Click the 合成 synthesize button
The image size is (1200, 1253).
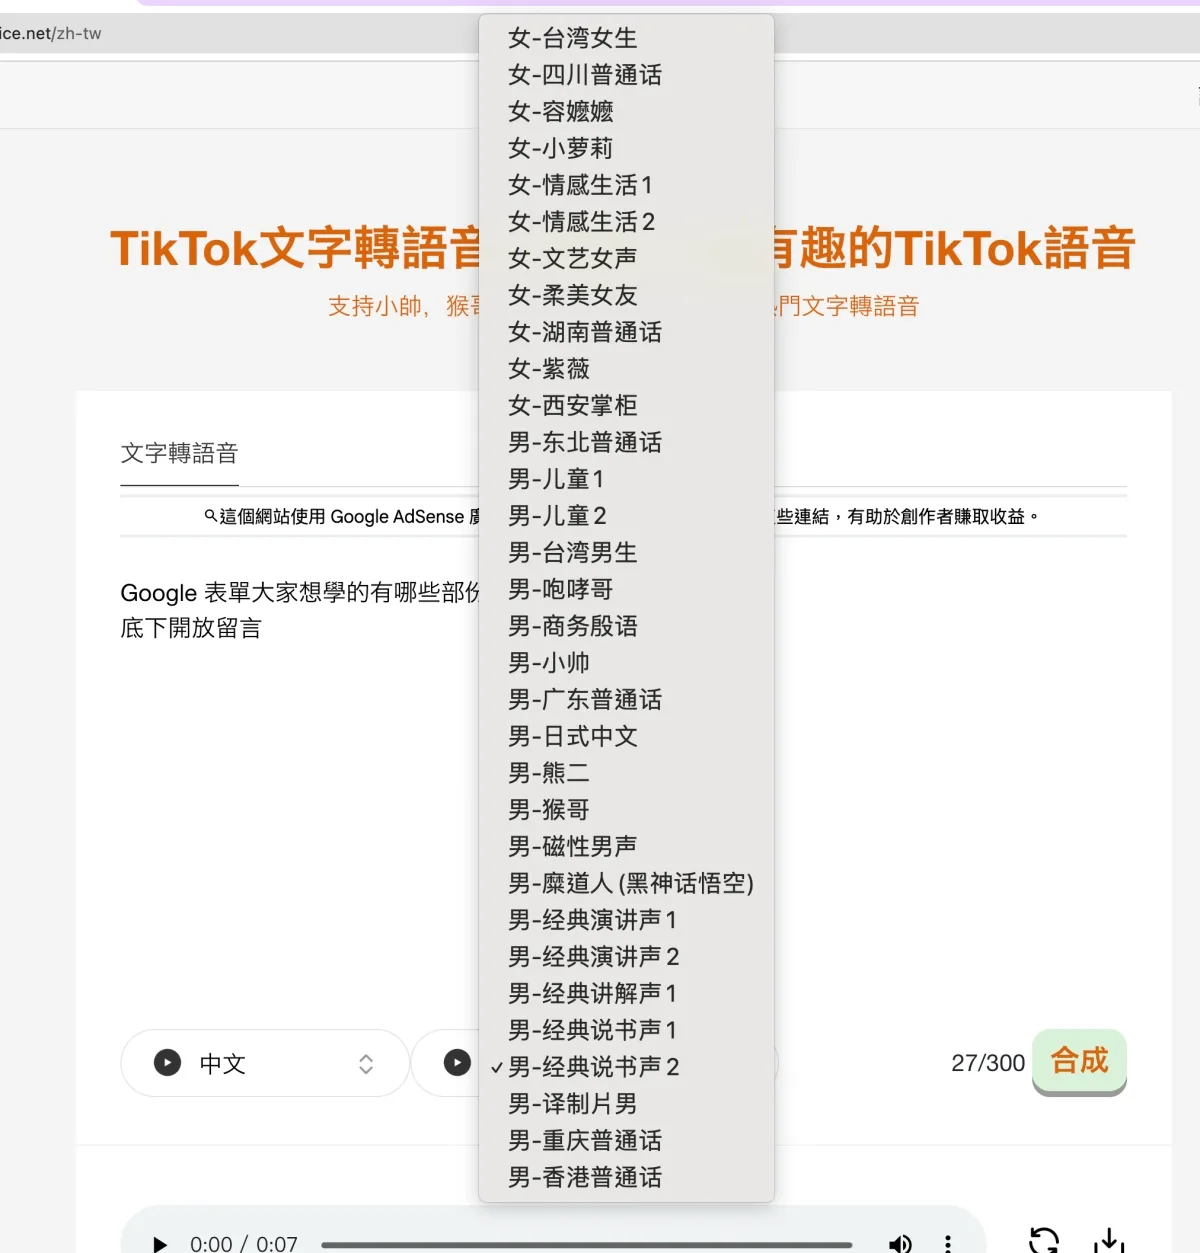click(1079, 1061)
